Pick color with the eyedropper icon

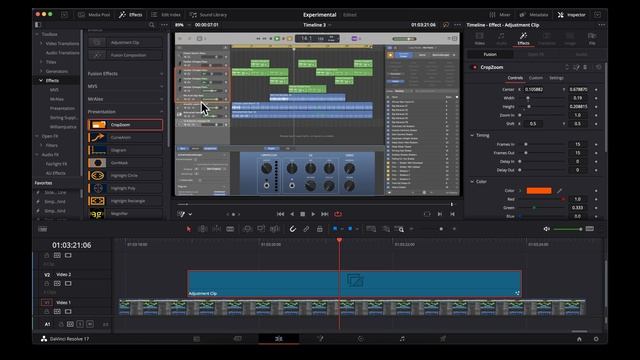(559, 191)
